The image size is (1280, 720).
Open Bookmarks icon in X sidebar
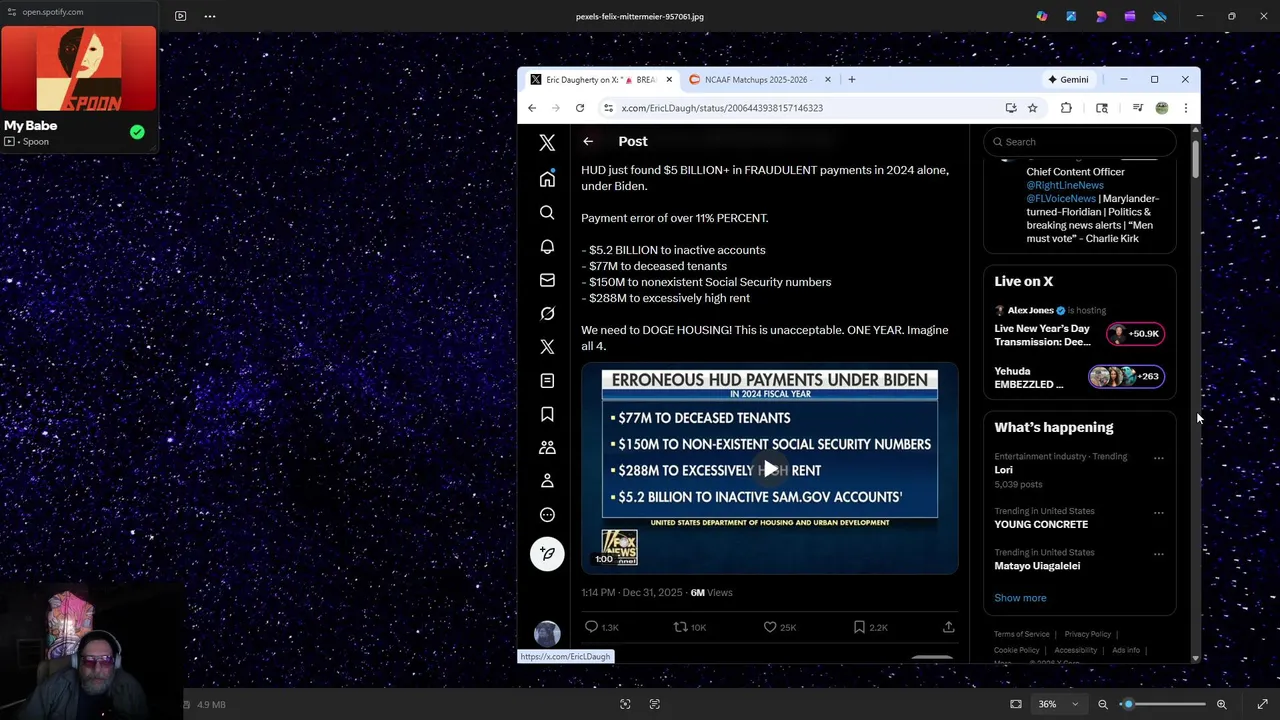(547, 414)
